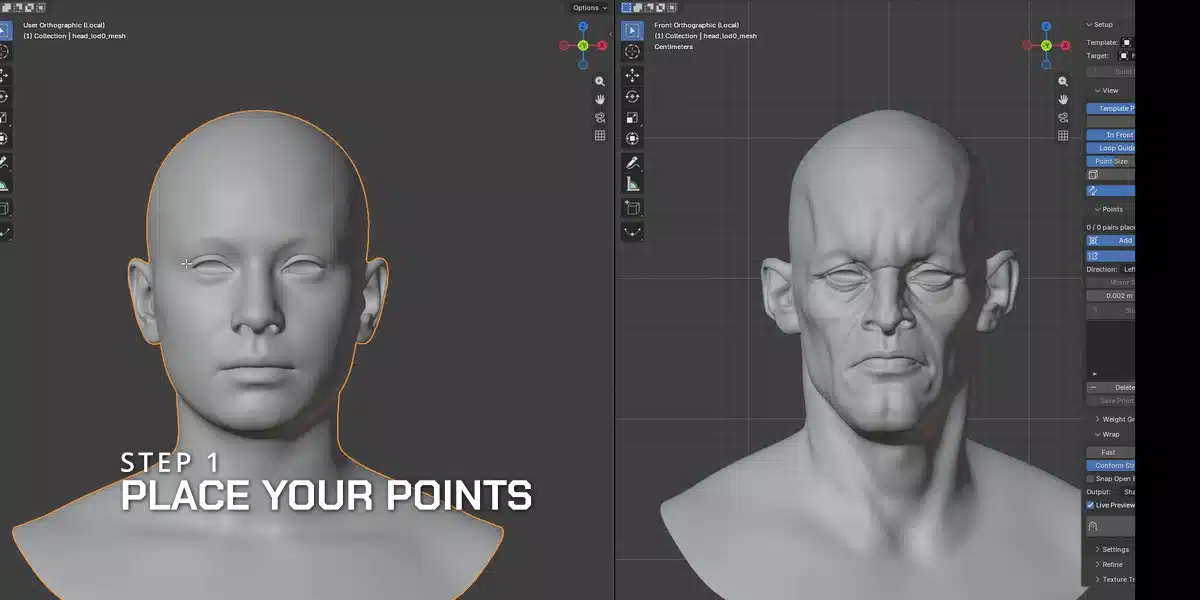
Task: Choose intersect selection mode in left viewport header
Action: pos(40,7)
